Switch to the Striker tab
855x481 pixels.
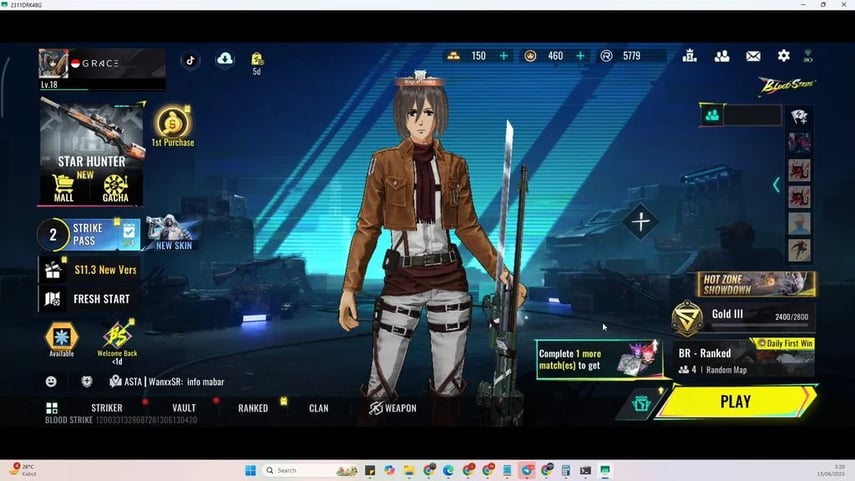coord(106,408)
